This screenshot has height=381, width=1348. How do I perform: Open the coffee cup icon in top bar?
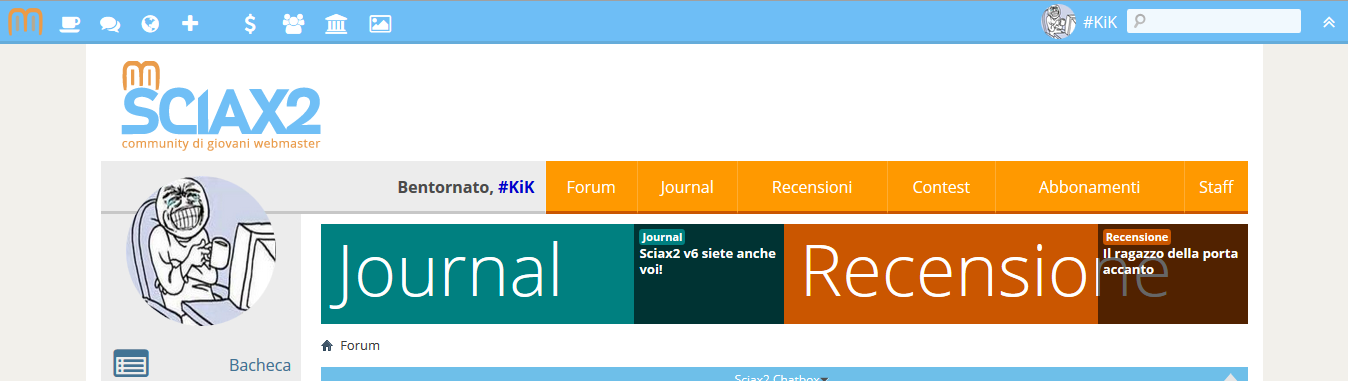tap(70, 22)
